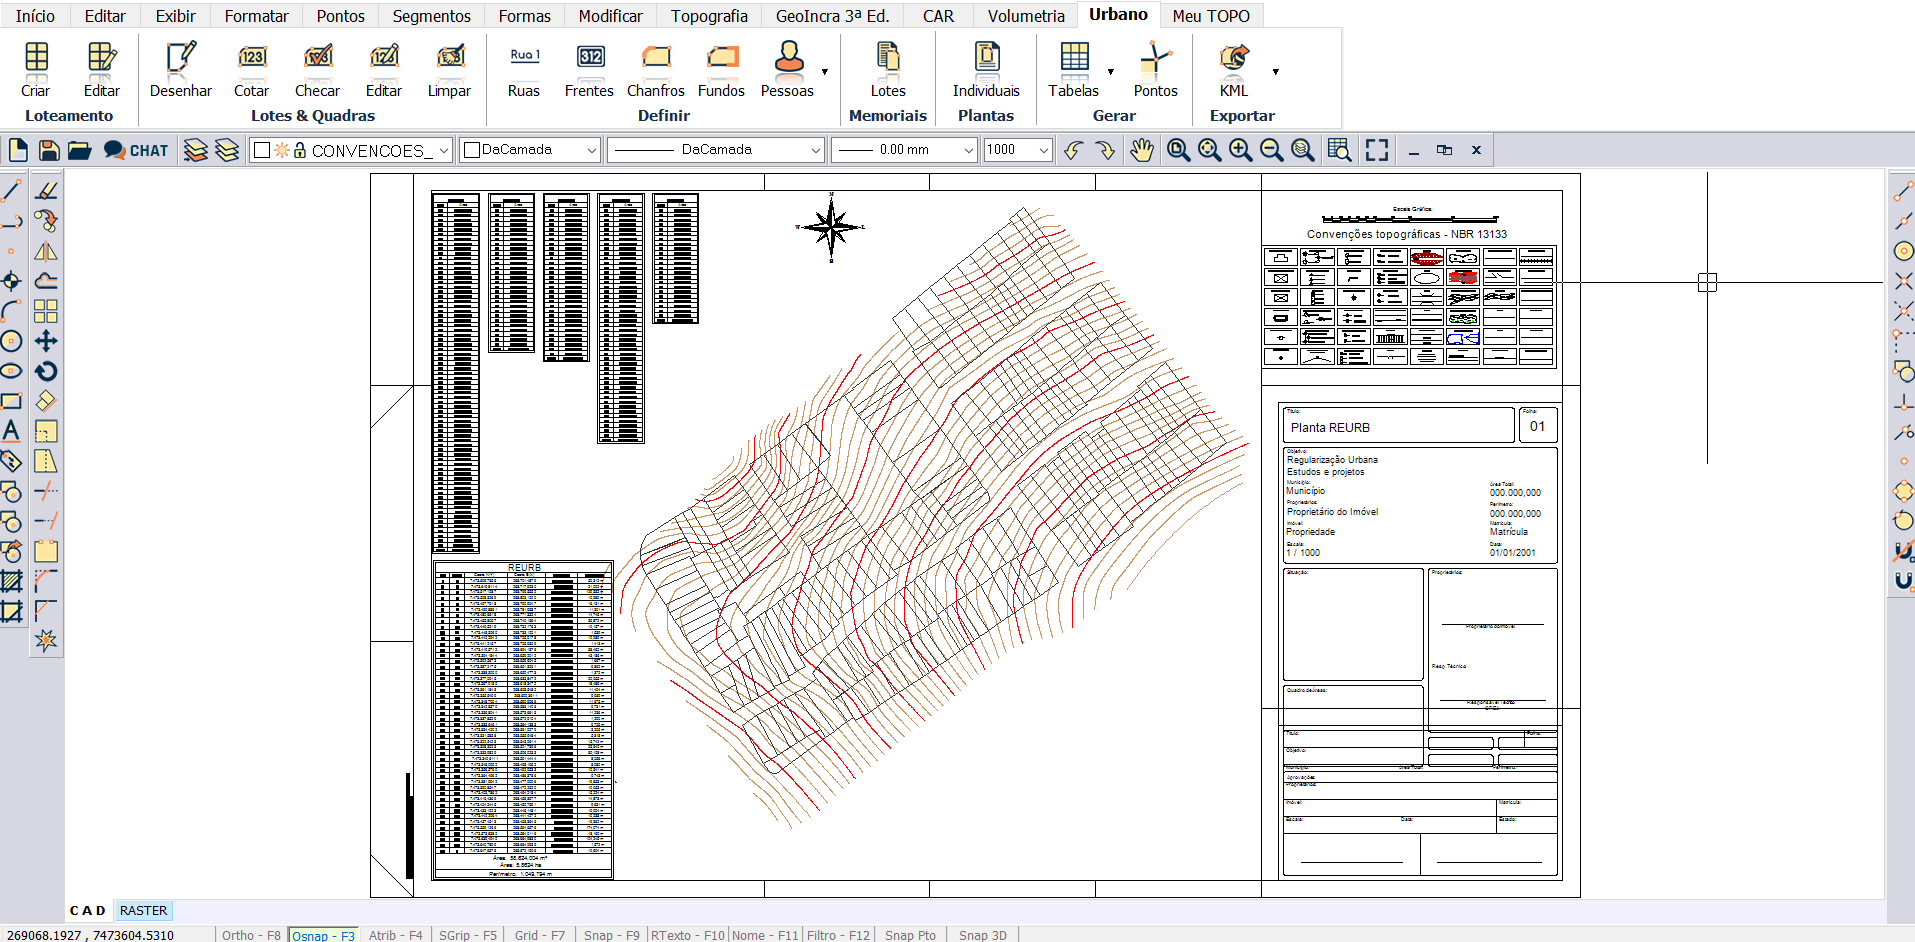Toggle Grid - F7 display
Screen dimensions: 1915x942
pyautogui.click(x=539, y=935)
